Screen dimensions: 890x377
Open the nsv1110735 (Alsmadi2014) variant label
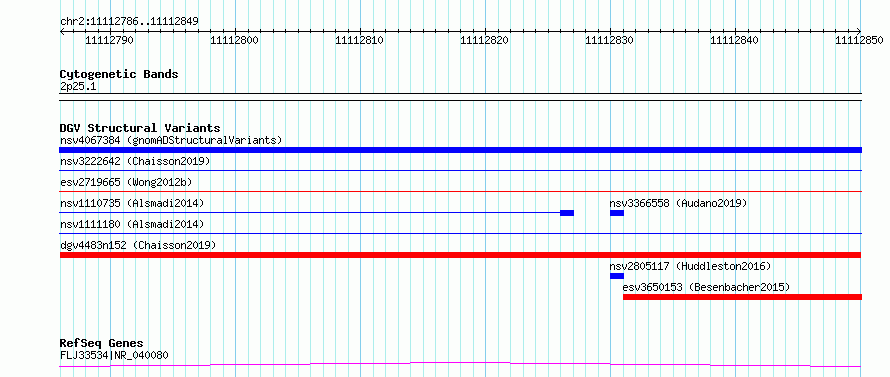click(132, 203)
